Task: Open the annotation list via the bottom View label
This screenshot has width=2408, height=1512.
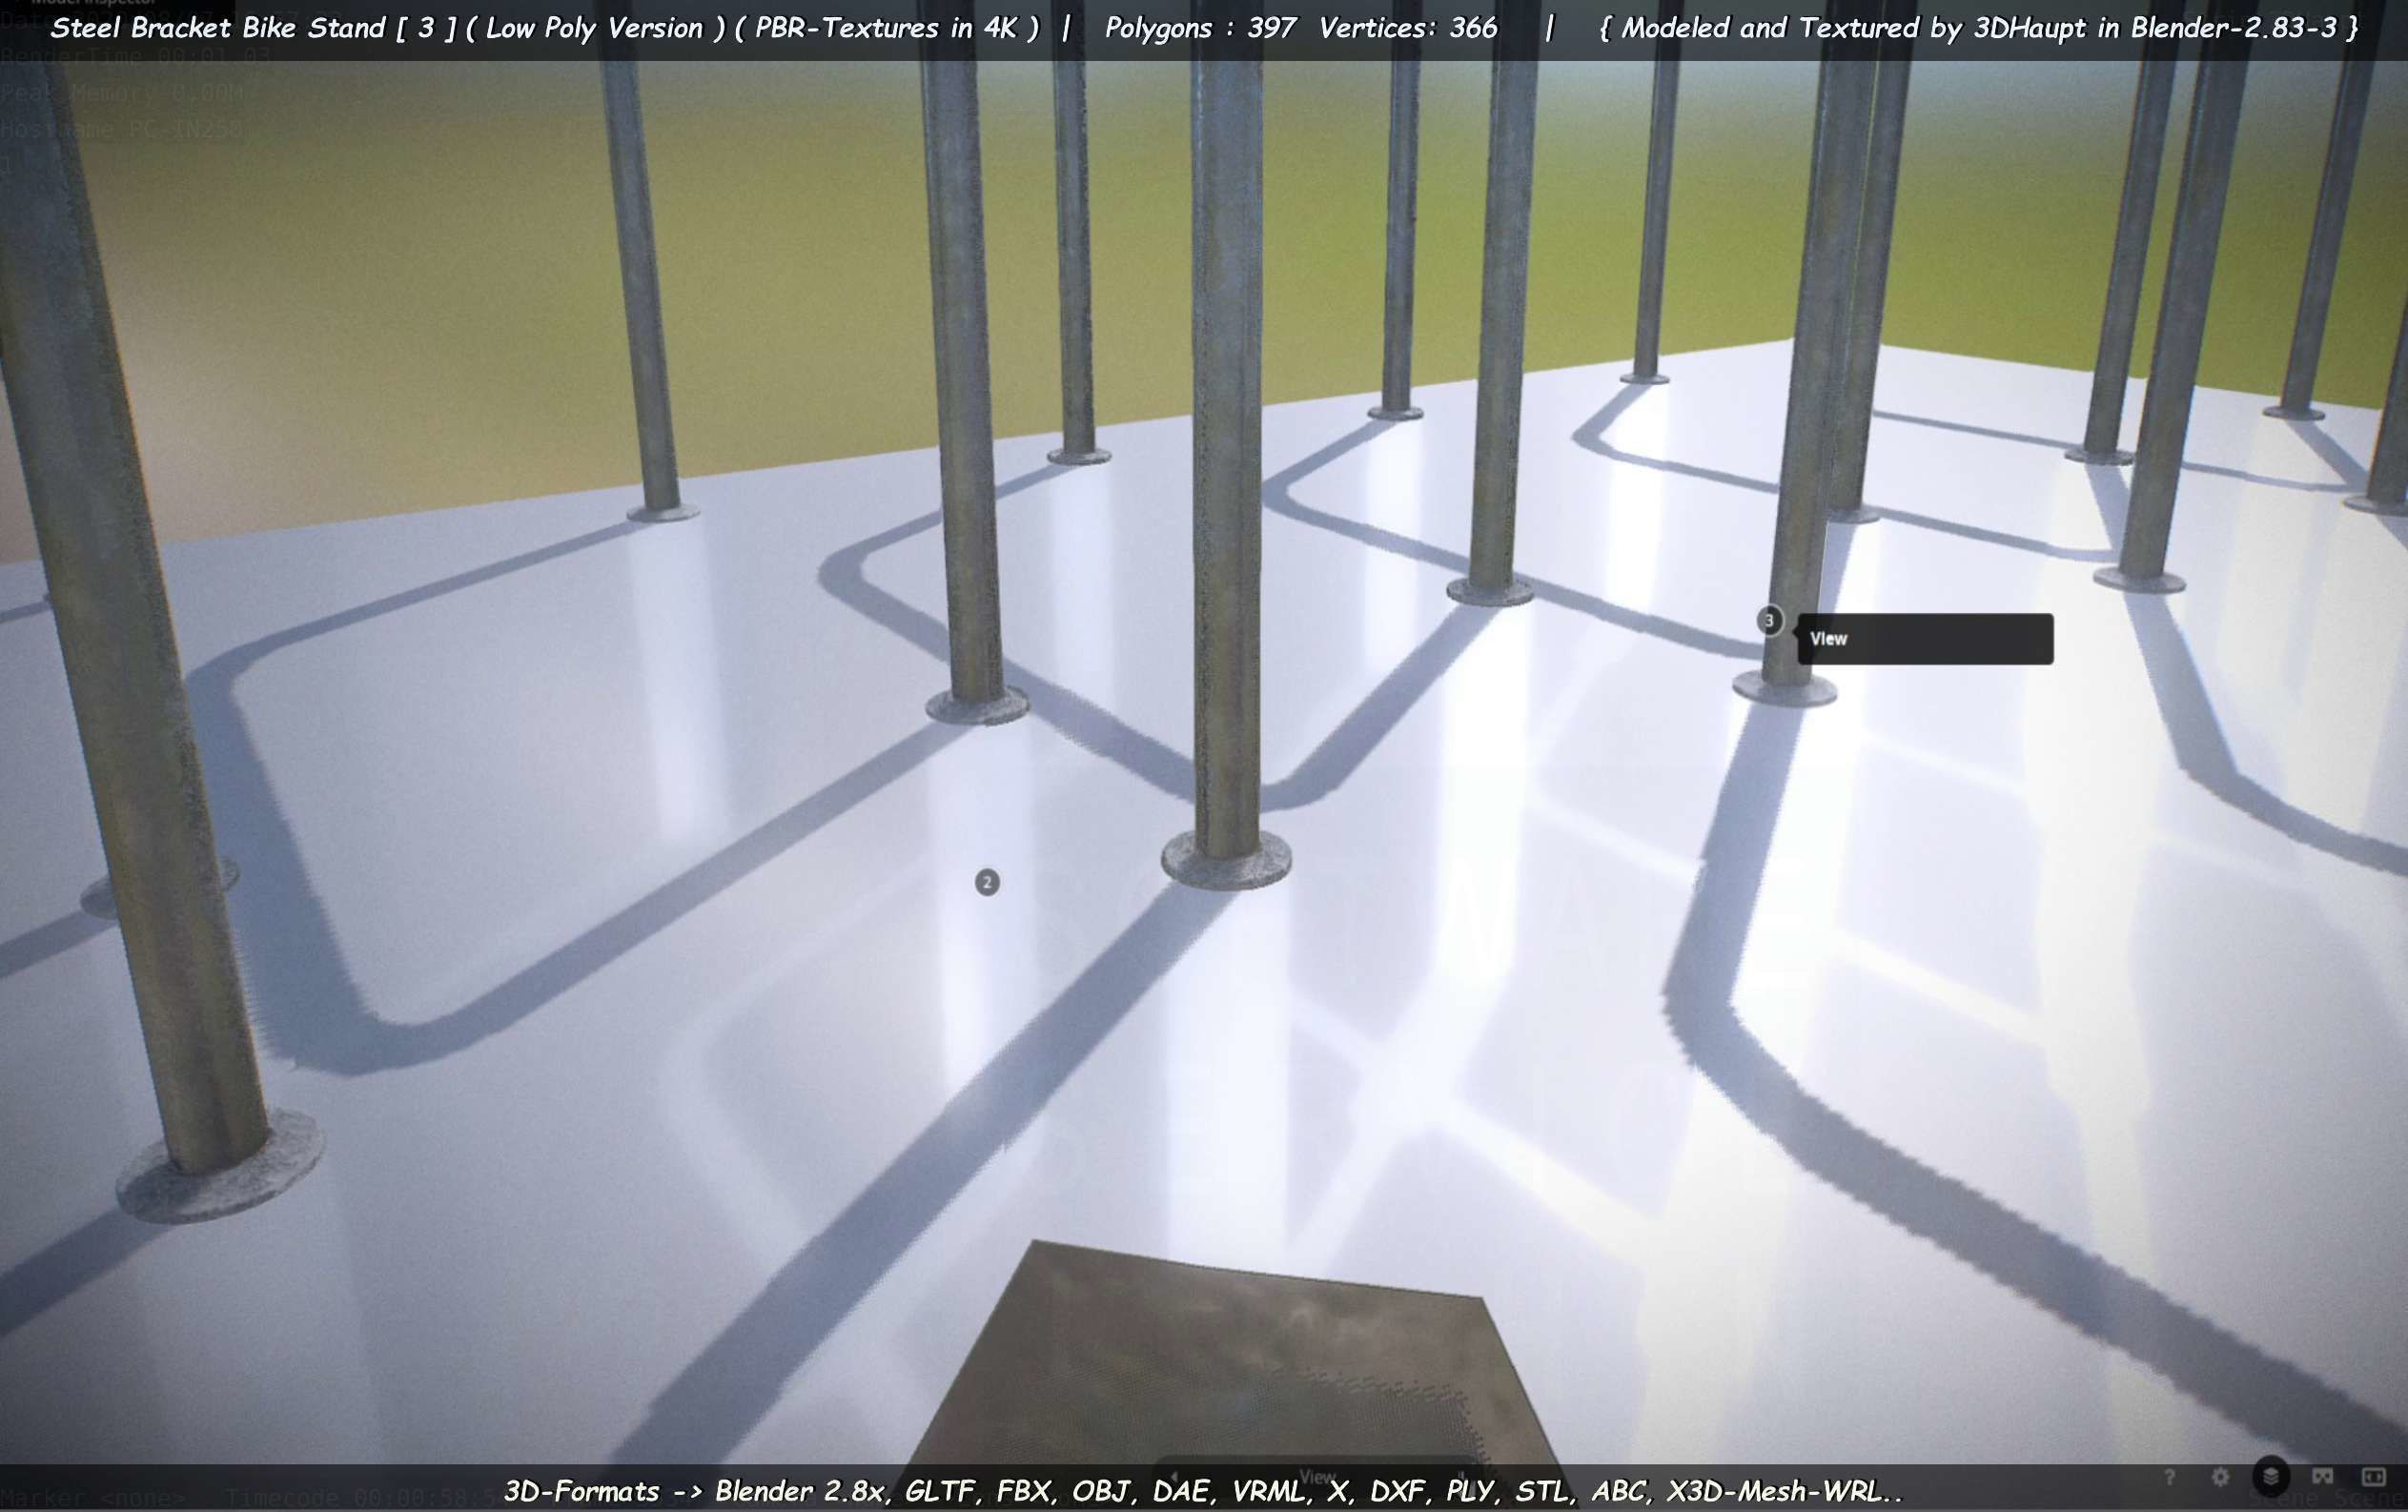Action: pos(1317,1477)
